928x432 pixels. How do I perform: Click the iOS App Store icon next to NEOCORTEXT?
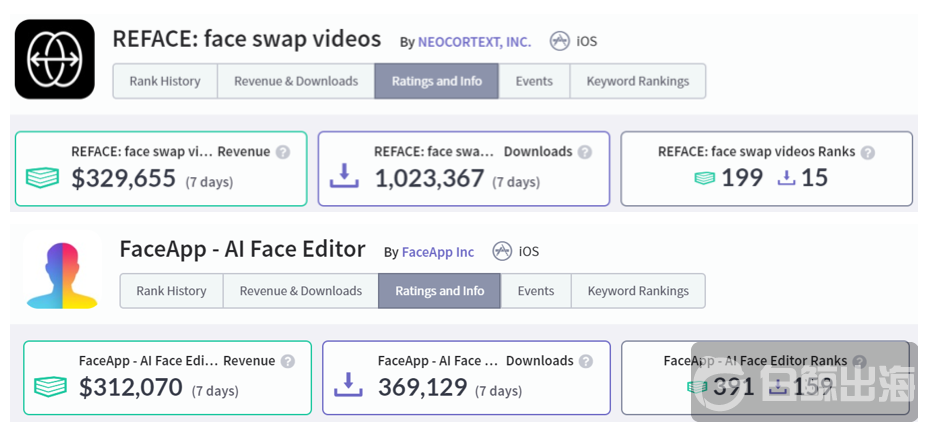pos(560,41)
